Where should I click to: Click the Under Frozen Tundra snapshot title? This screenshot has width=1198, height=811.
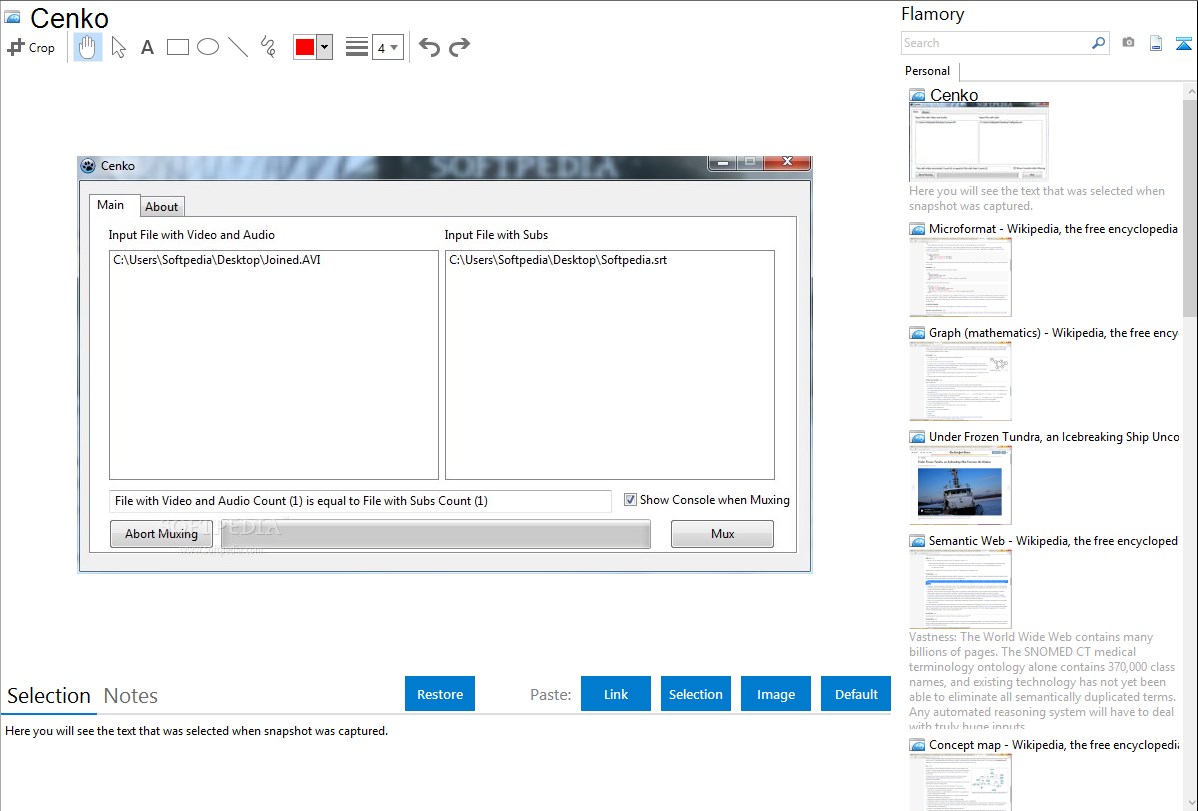coord(1054,436)
